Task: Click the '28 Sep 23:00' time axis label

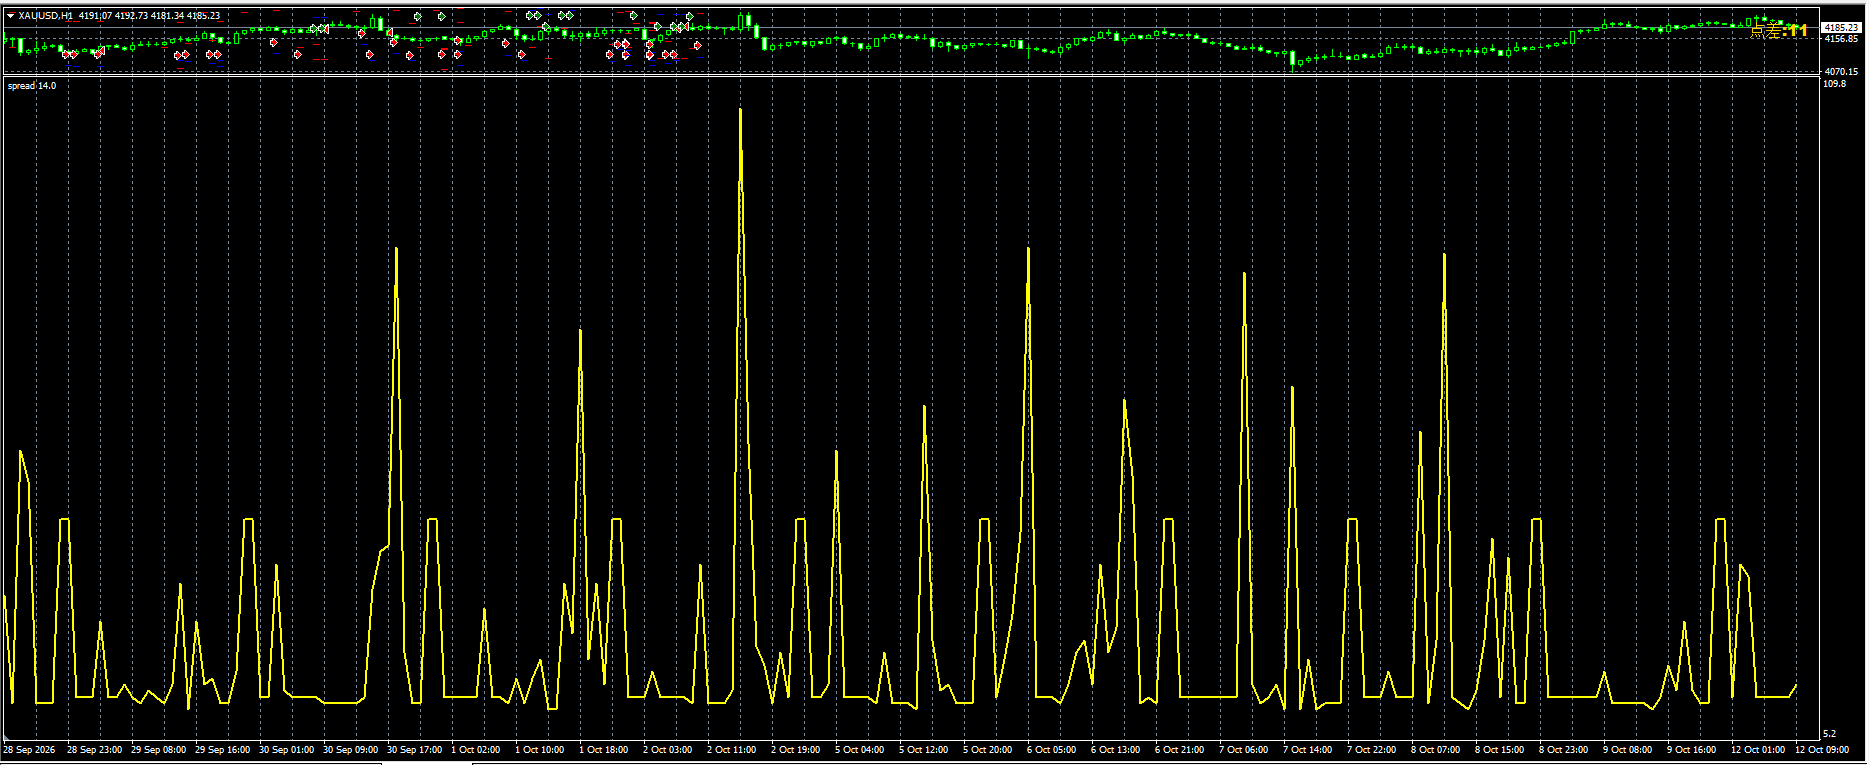Action: [x=95, y=750]
